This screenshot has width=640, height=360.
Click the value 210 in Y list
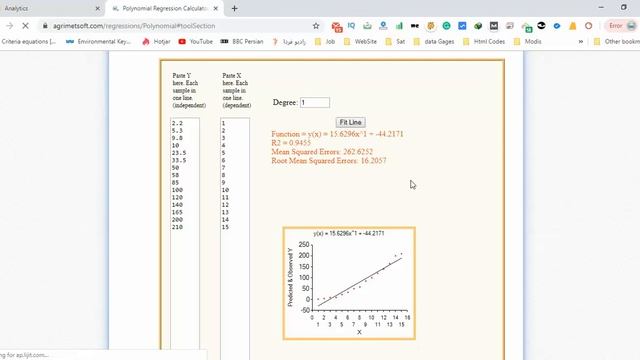tap(177, 227)
